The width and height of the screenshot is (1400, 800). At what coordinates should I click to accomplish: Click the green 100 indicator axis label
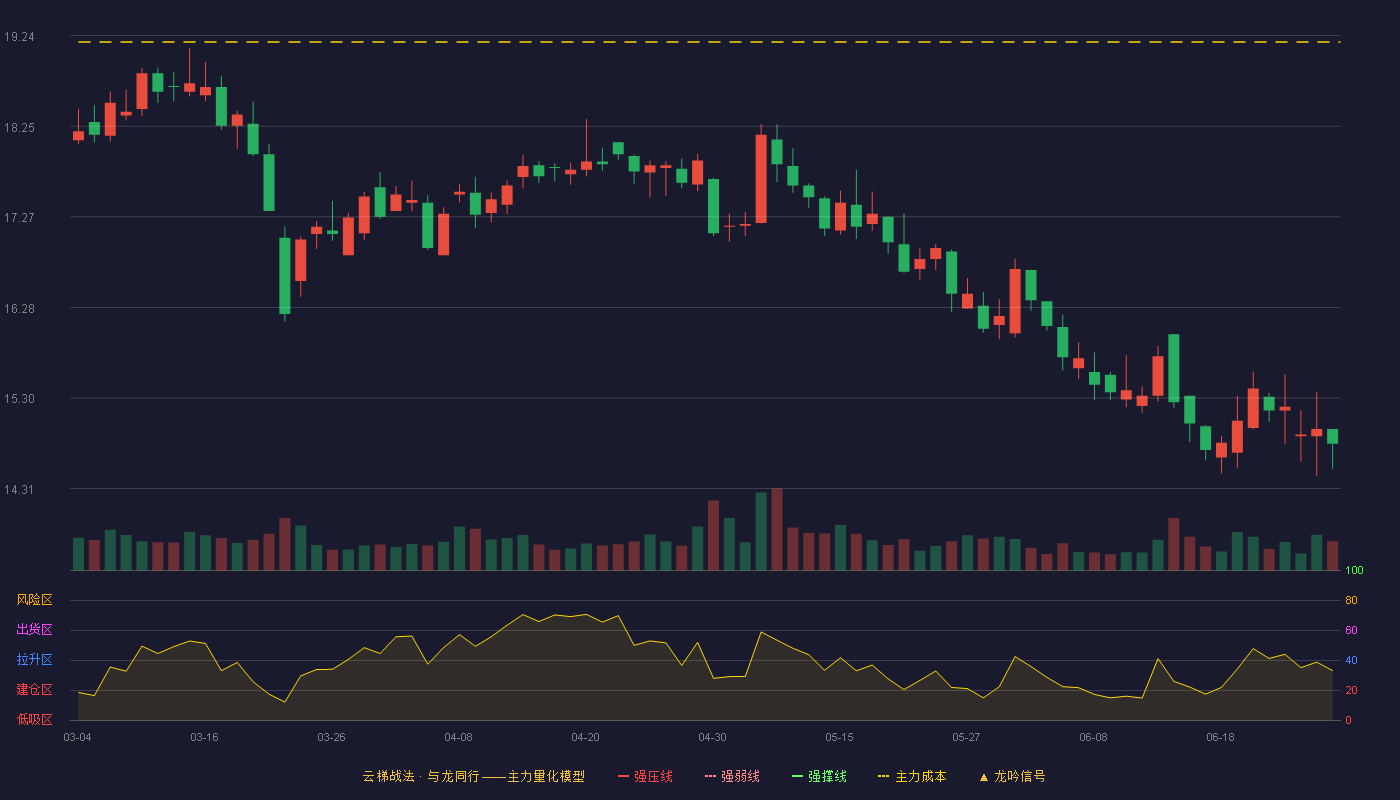tap(1354, 571)
